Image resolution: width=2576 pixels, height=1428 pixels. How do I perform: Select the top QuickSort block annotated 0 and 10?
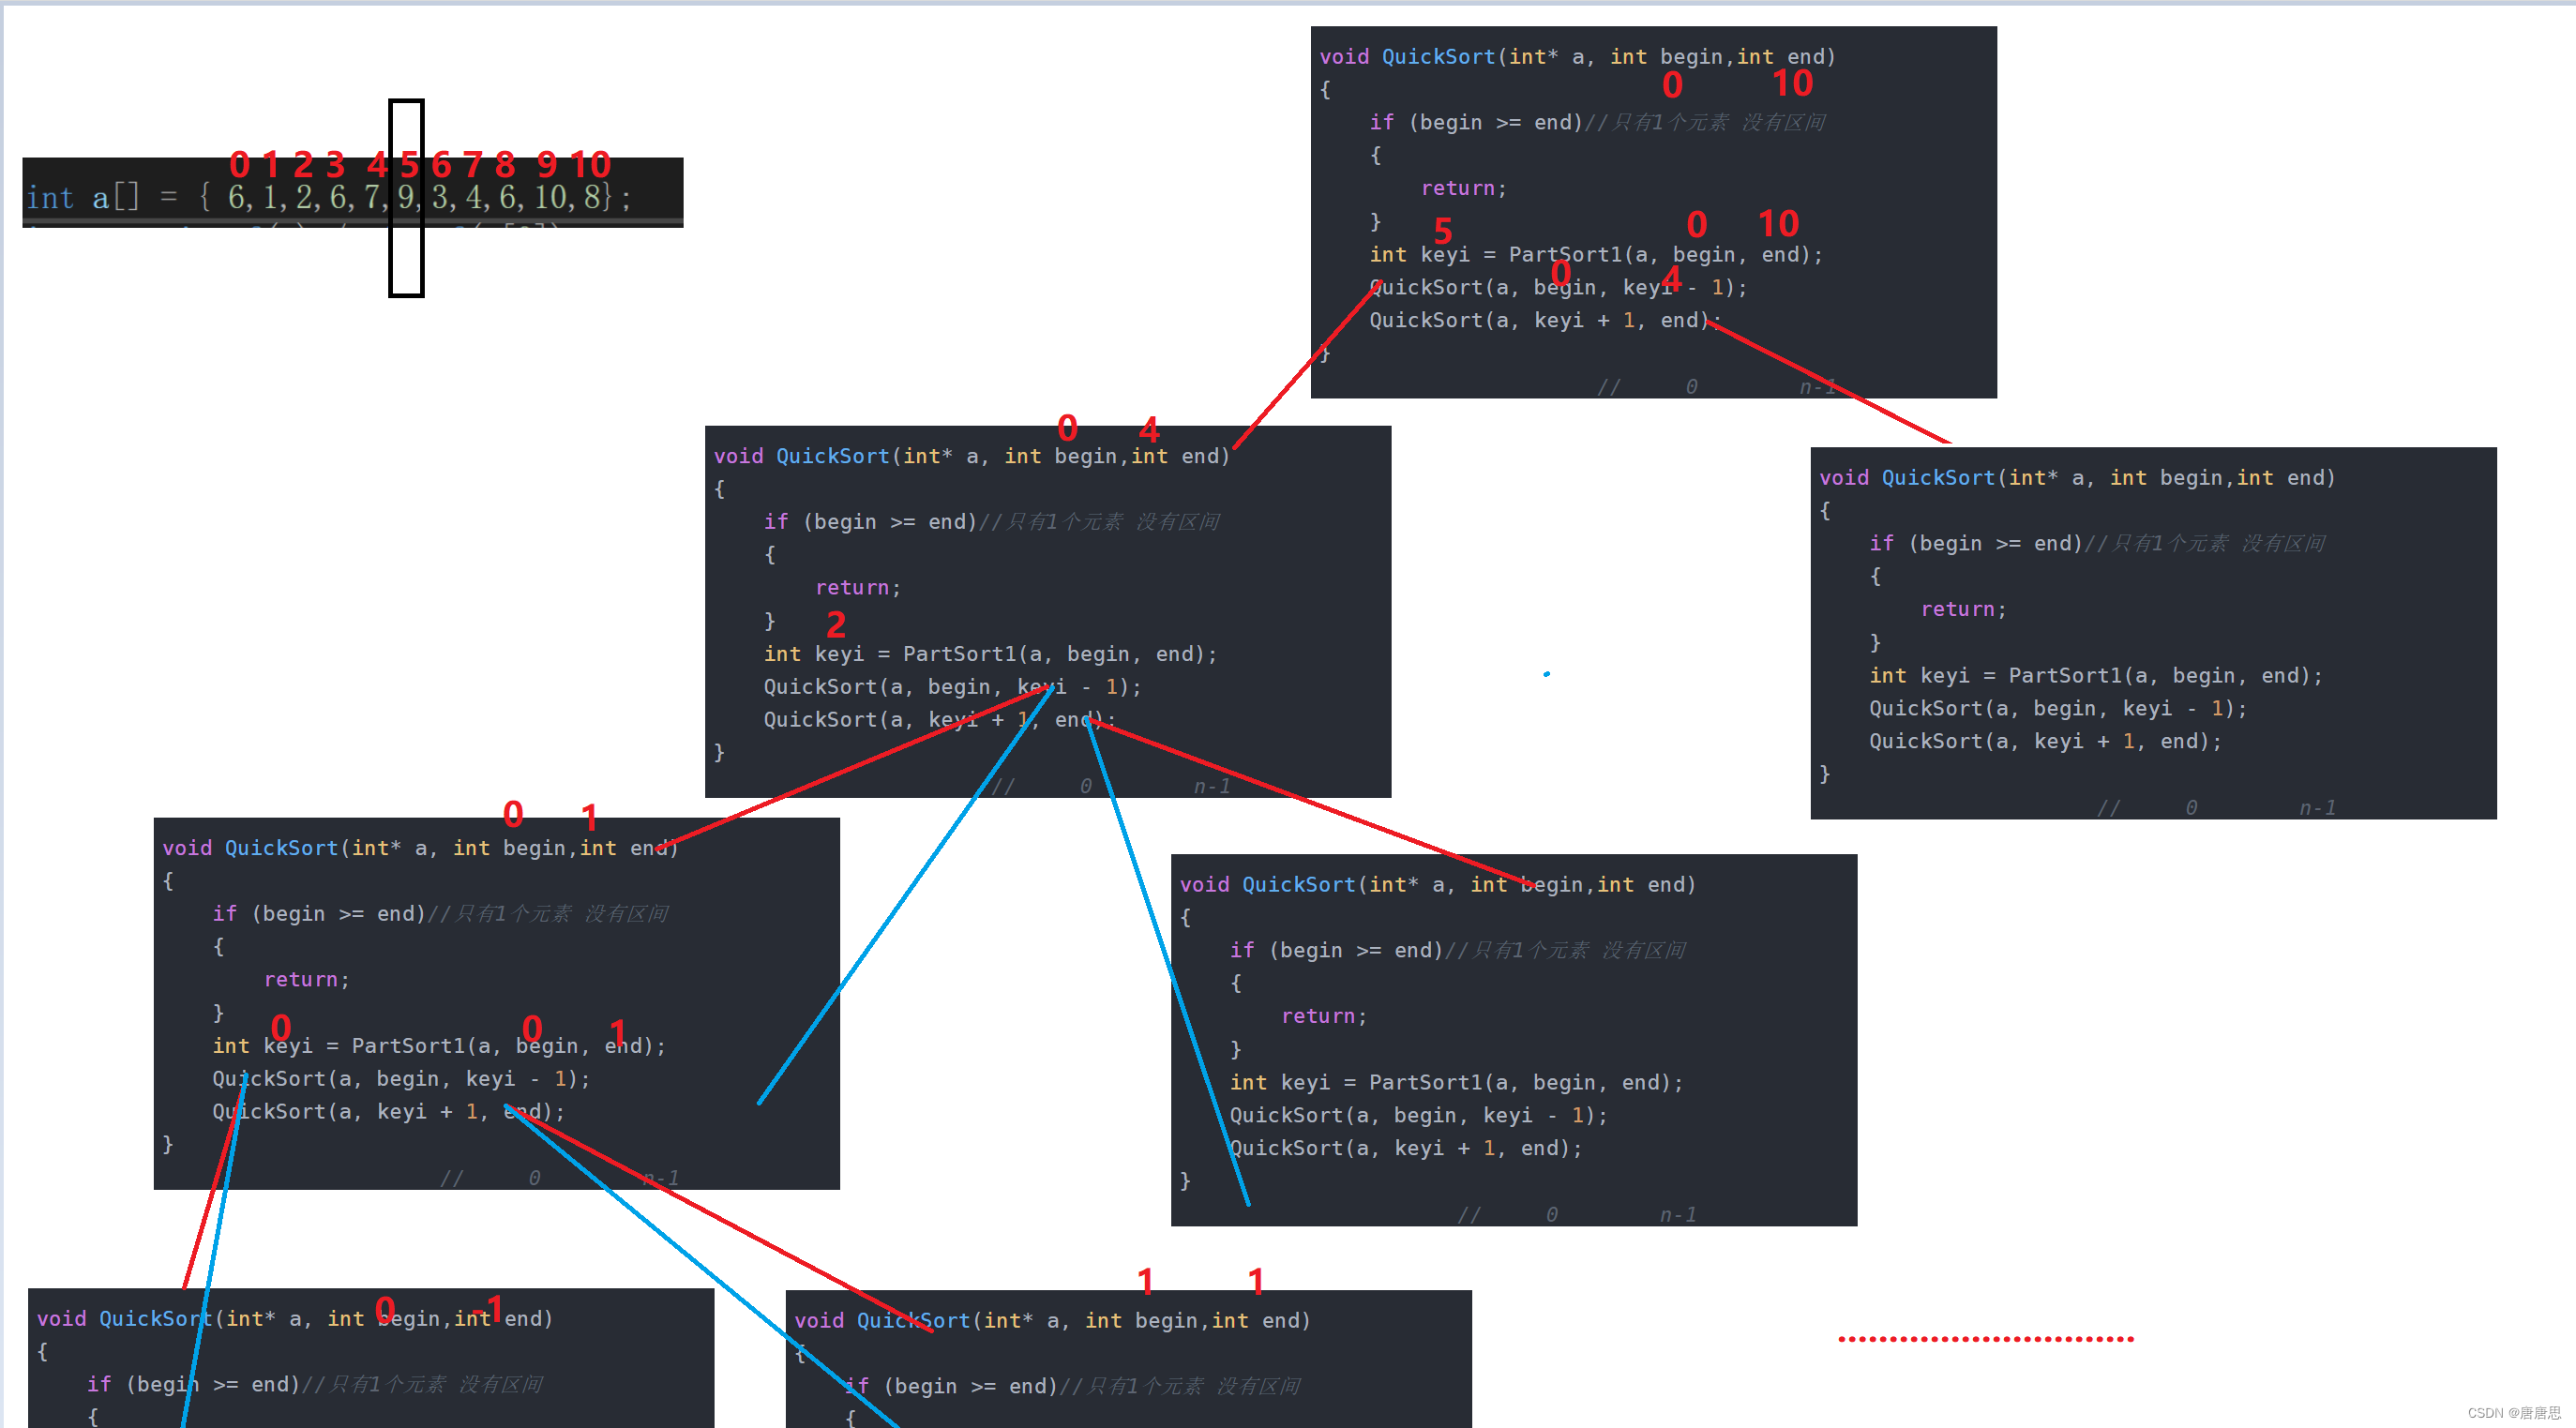pos(1653,212)
